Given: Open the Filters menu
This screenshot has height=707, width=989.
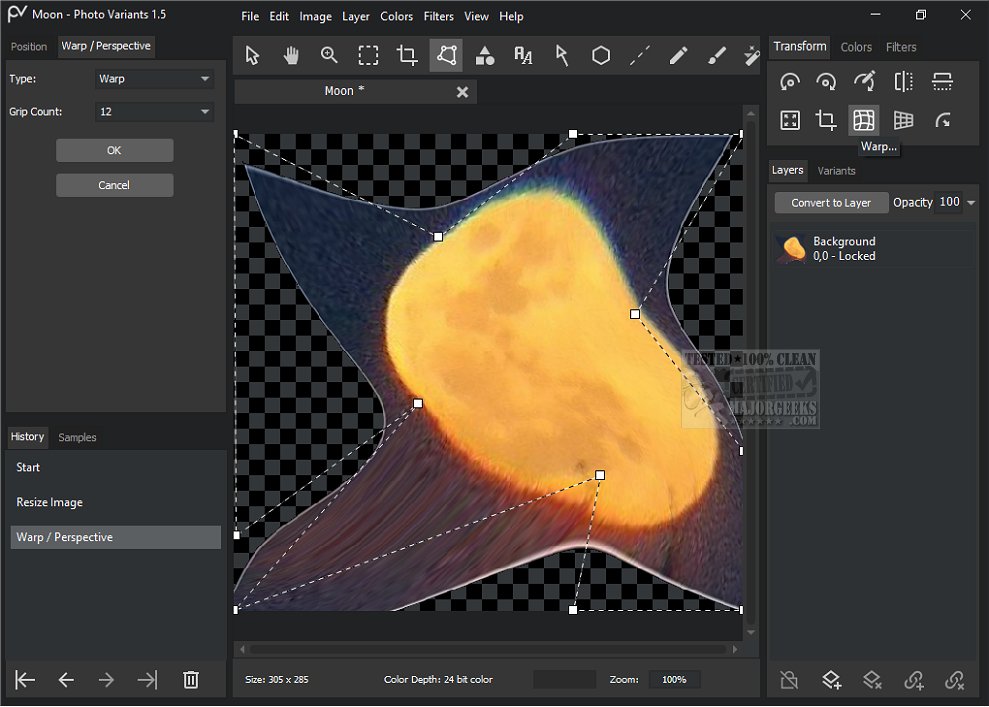Looking at the screenshot, I should 438,17.
